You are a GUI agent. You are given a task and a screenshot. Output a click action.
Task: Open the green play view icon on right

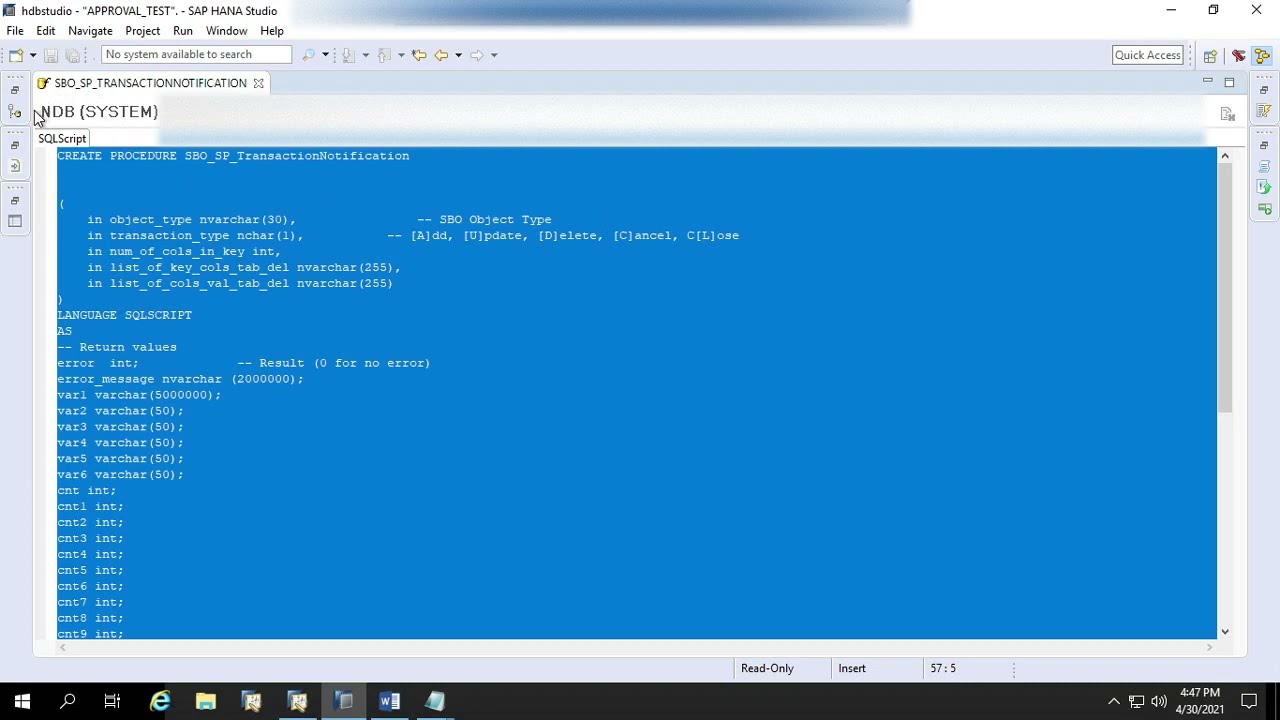click(x=1264, y=208)
